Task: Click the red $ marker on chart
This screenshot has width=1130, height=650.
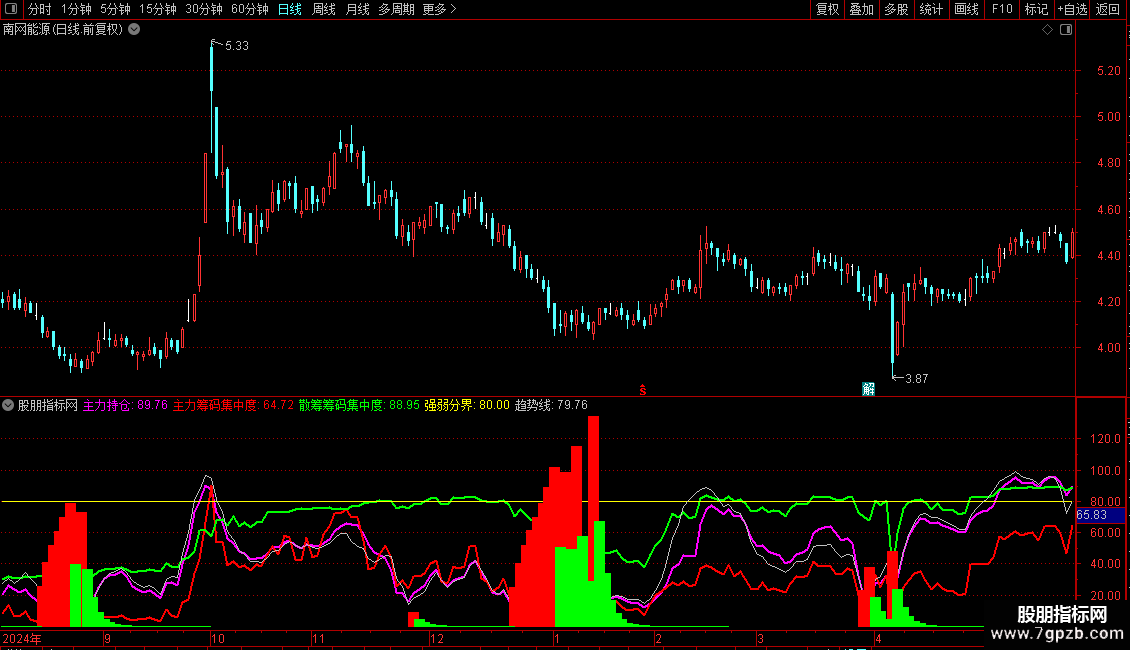Action: tap(643, 390)
